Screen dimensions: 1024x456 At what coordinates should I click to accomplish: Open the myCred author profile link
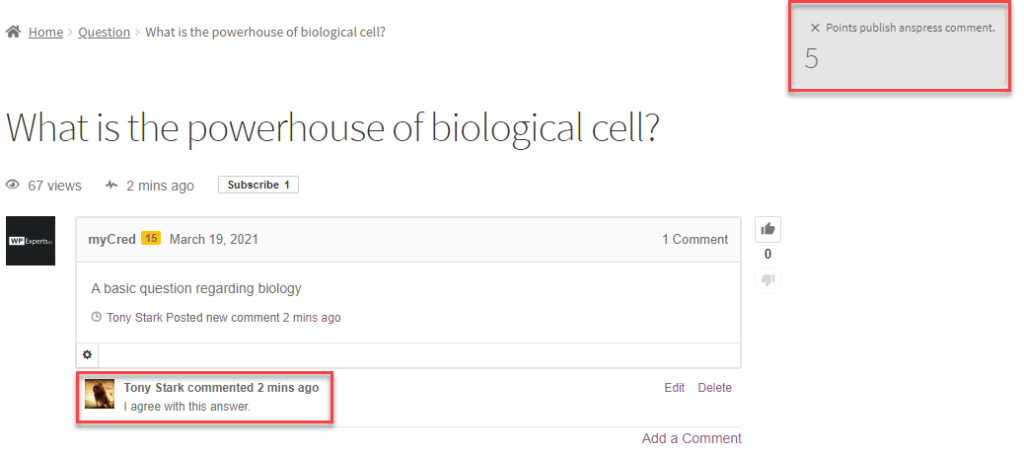[x=111, y=239]
